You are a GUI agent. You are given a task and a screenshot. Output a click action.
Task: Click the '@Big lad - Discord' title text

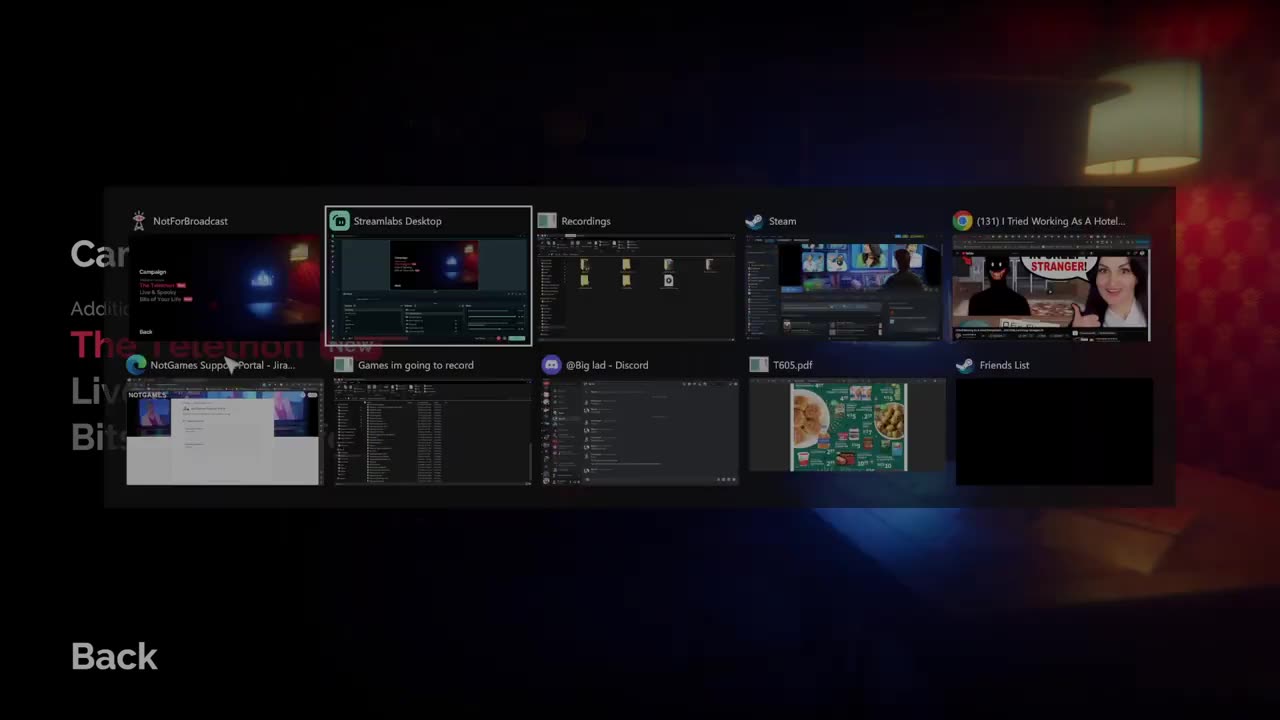click(607, 365)
